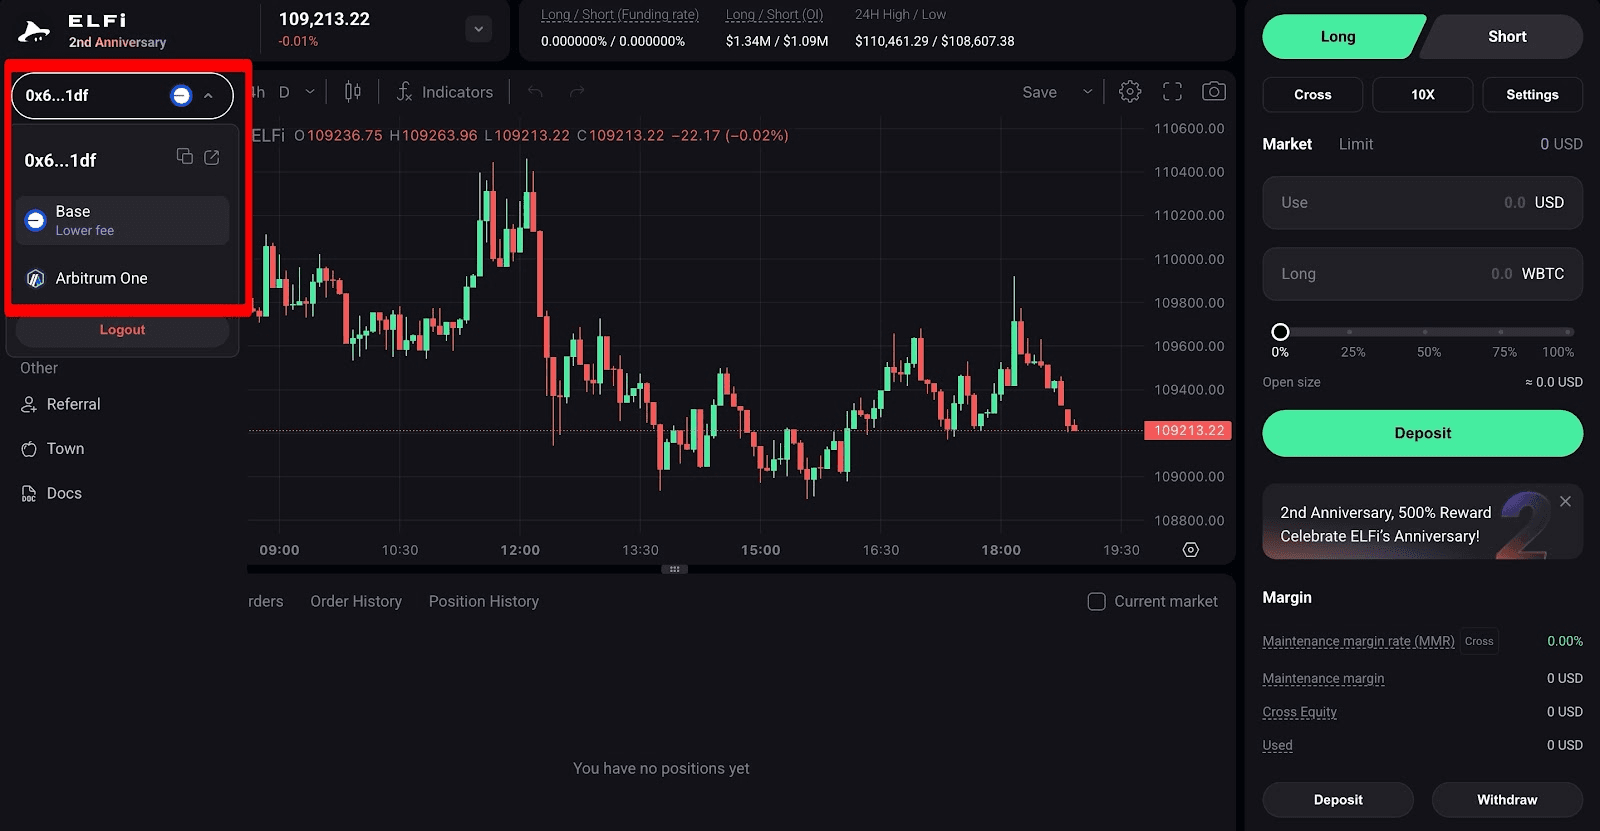Open the Indicators menu

click(x=445, y=92)
